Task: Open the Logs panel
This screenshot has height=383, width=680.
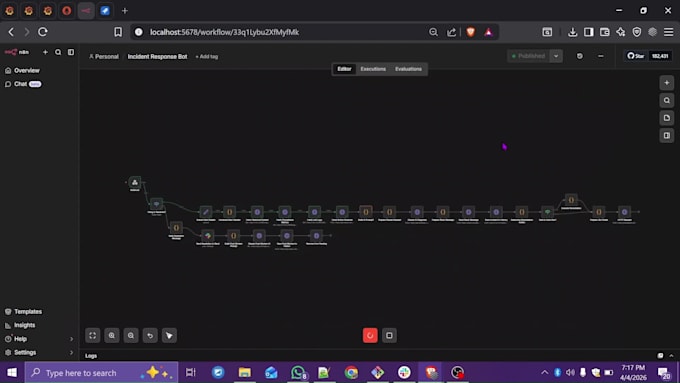Action: click(91, 356)
